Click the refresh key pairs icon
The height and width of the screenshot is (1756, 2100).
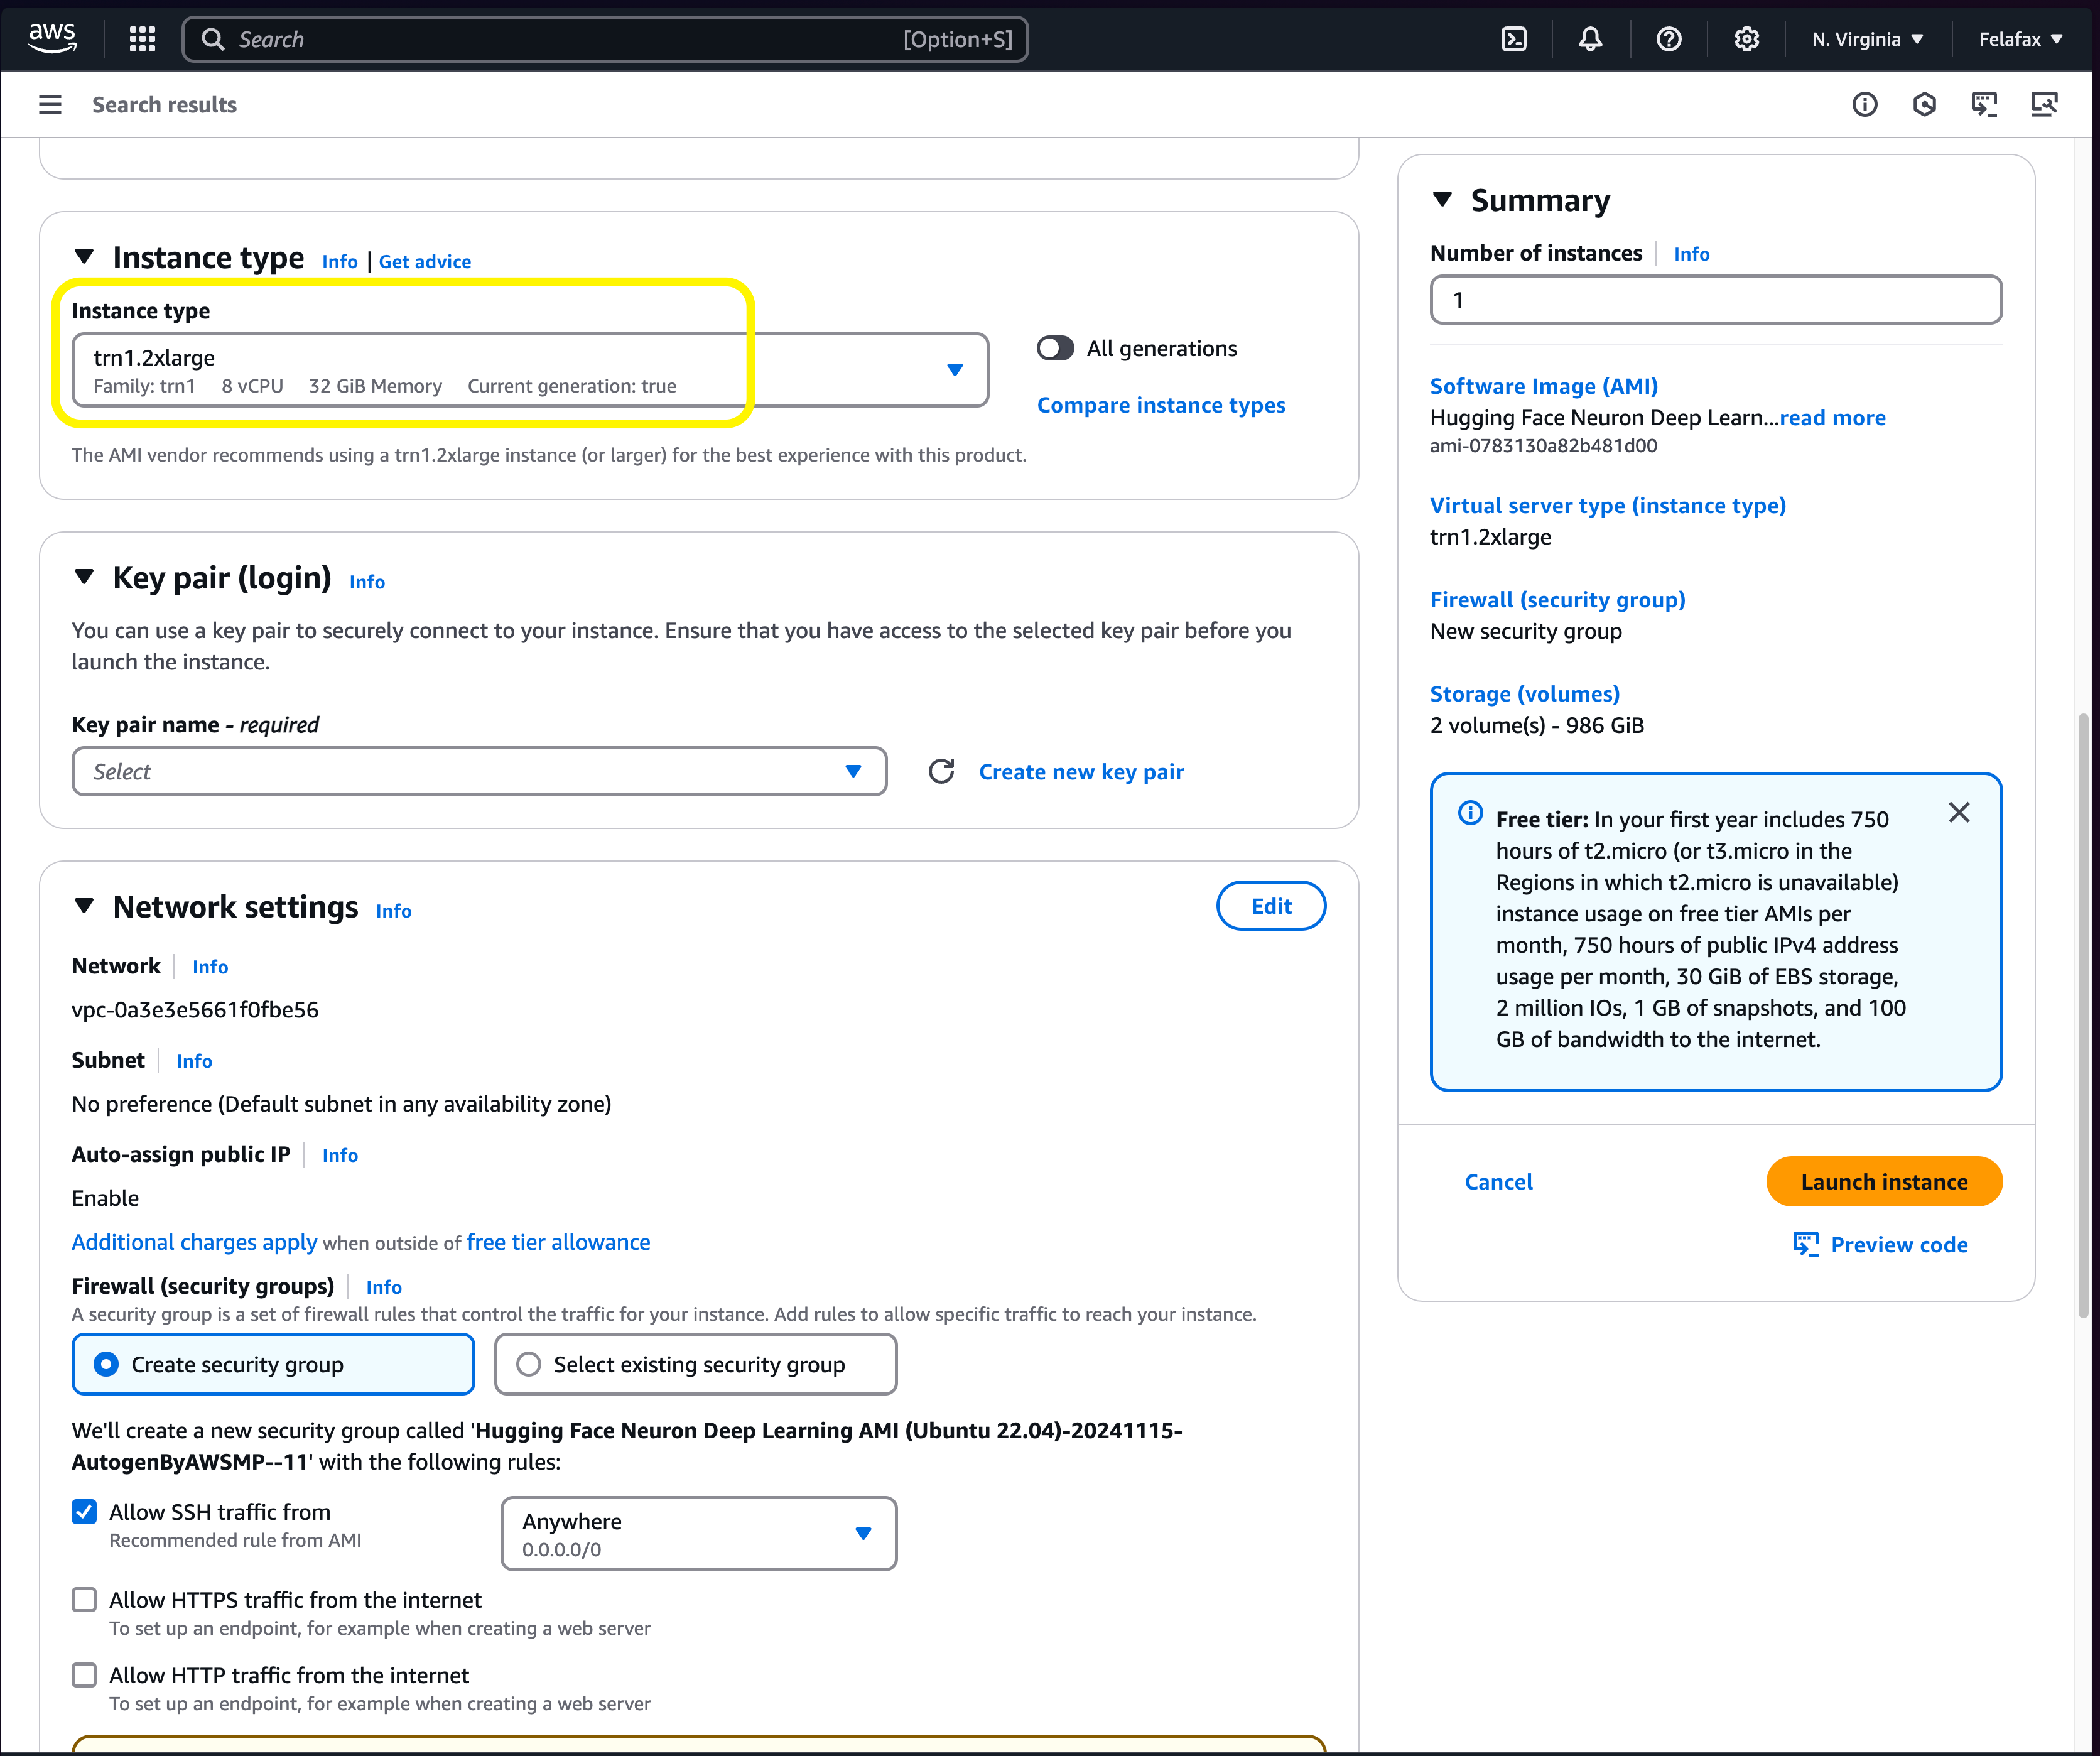[941, 771]
